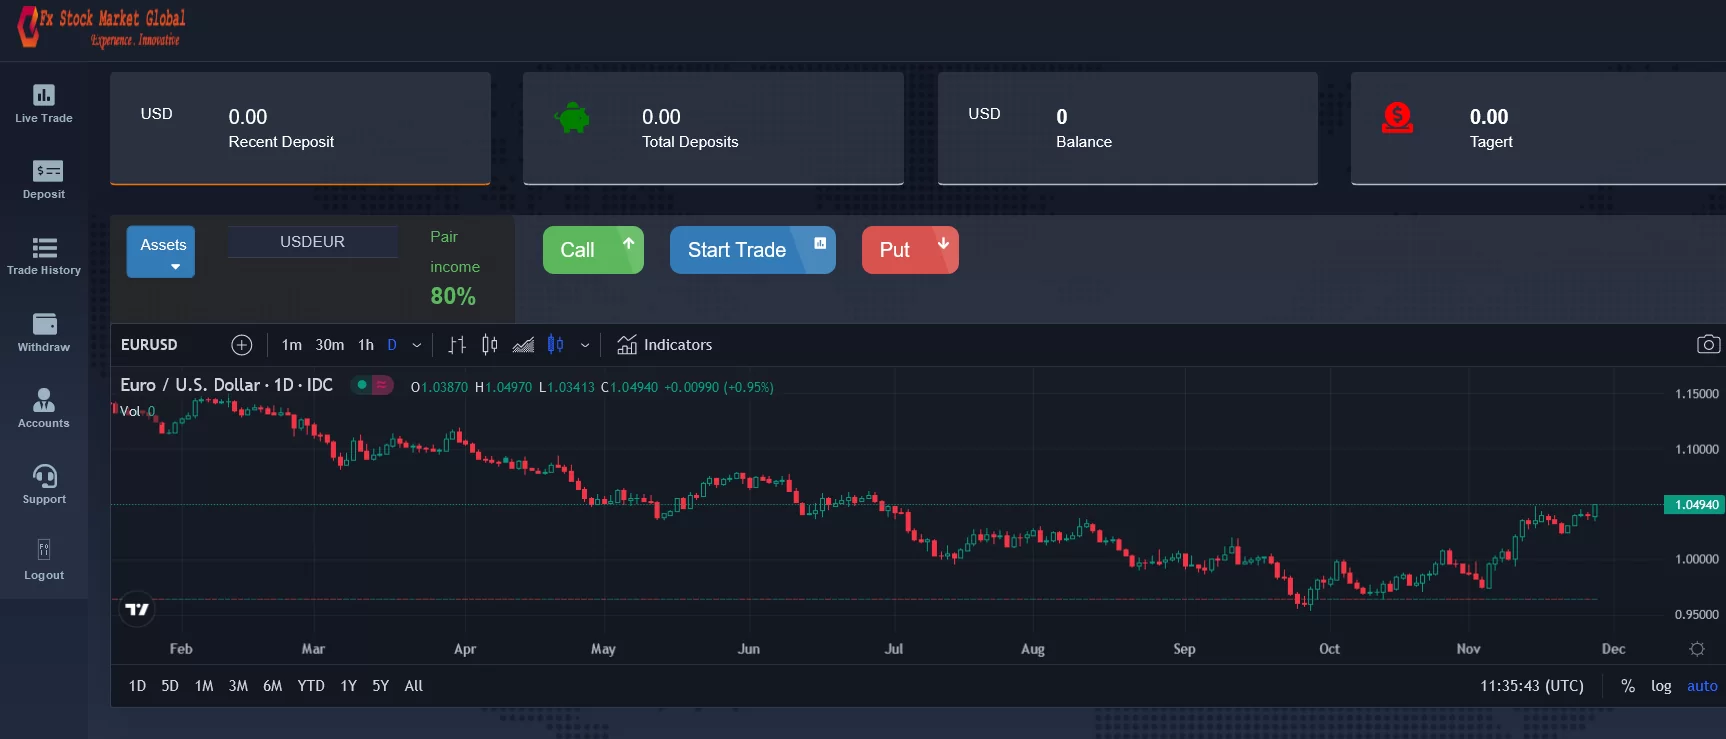Click the Support headset icon

[44, 476]
